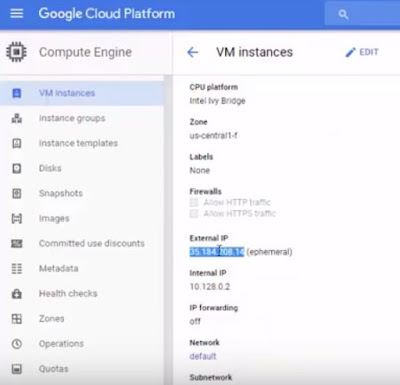Click the Quotas sidebar icon

point(17,369)
